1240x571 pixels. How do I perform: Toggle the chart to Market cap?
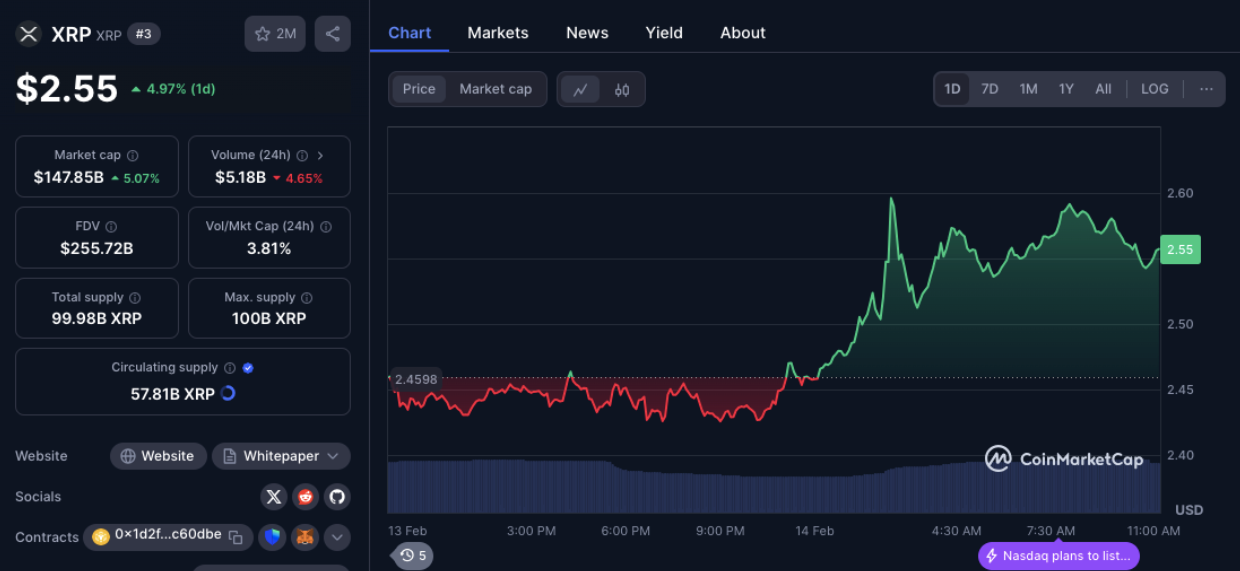(x=495, y=89)
